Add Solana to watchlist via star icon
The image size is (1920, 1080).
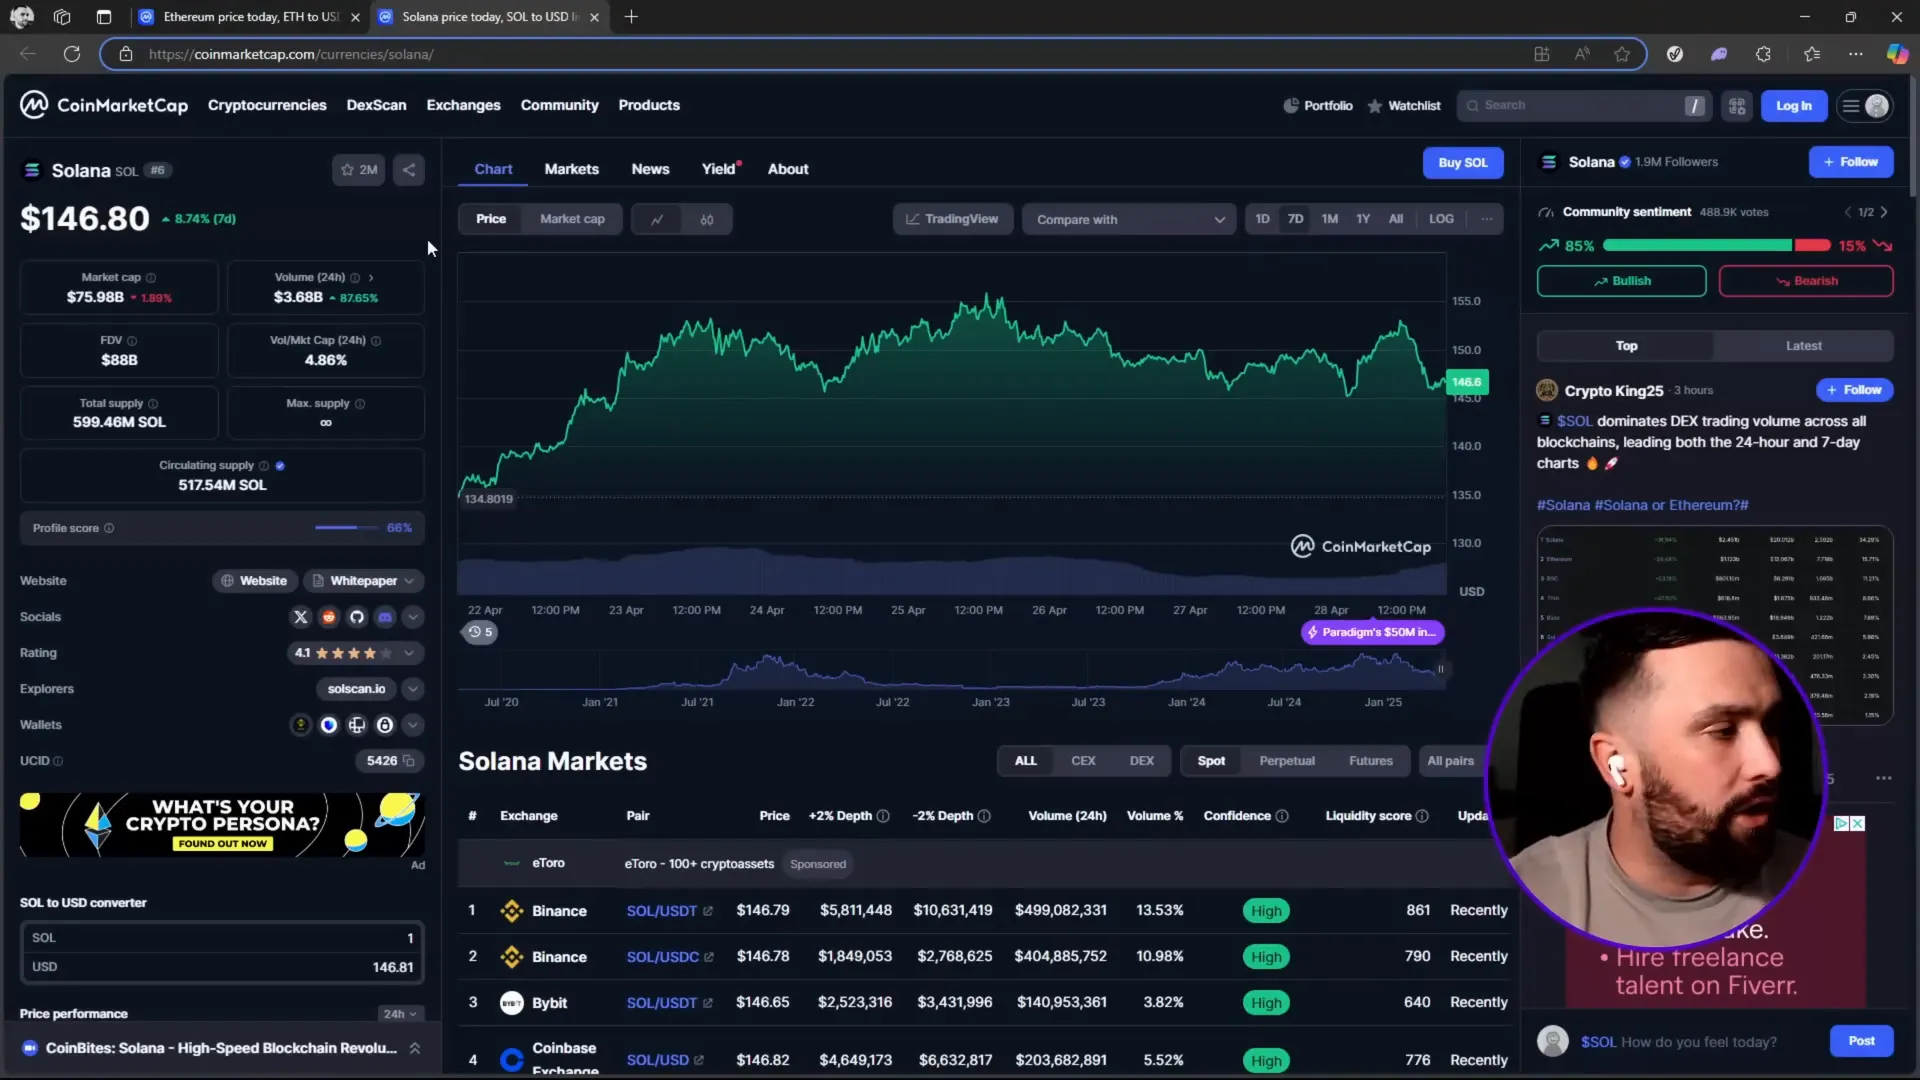click(x=358, y=170)
